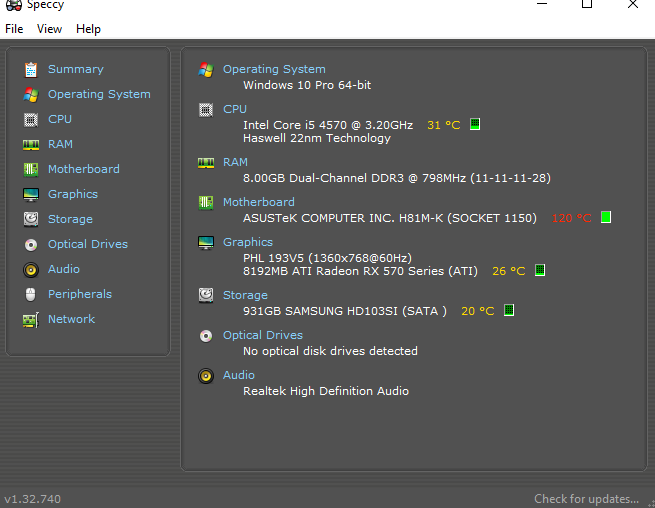
Task: Click the hard drive temperature indicator
Action: pyautogui.click(x=509, y=310)
